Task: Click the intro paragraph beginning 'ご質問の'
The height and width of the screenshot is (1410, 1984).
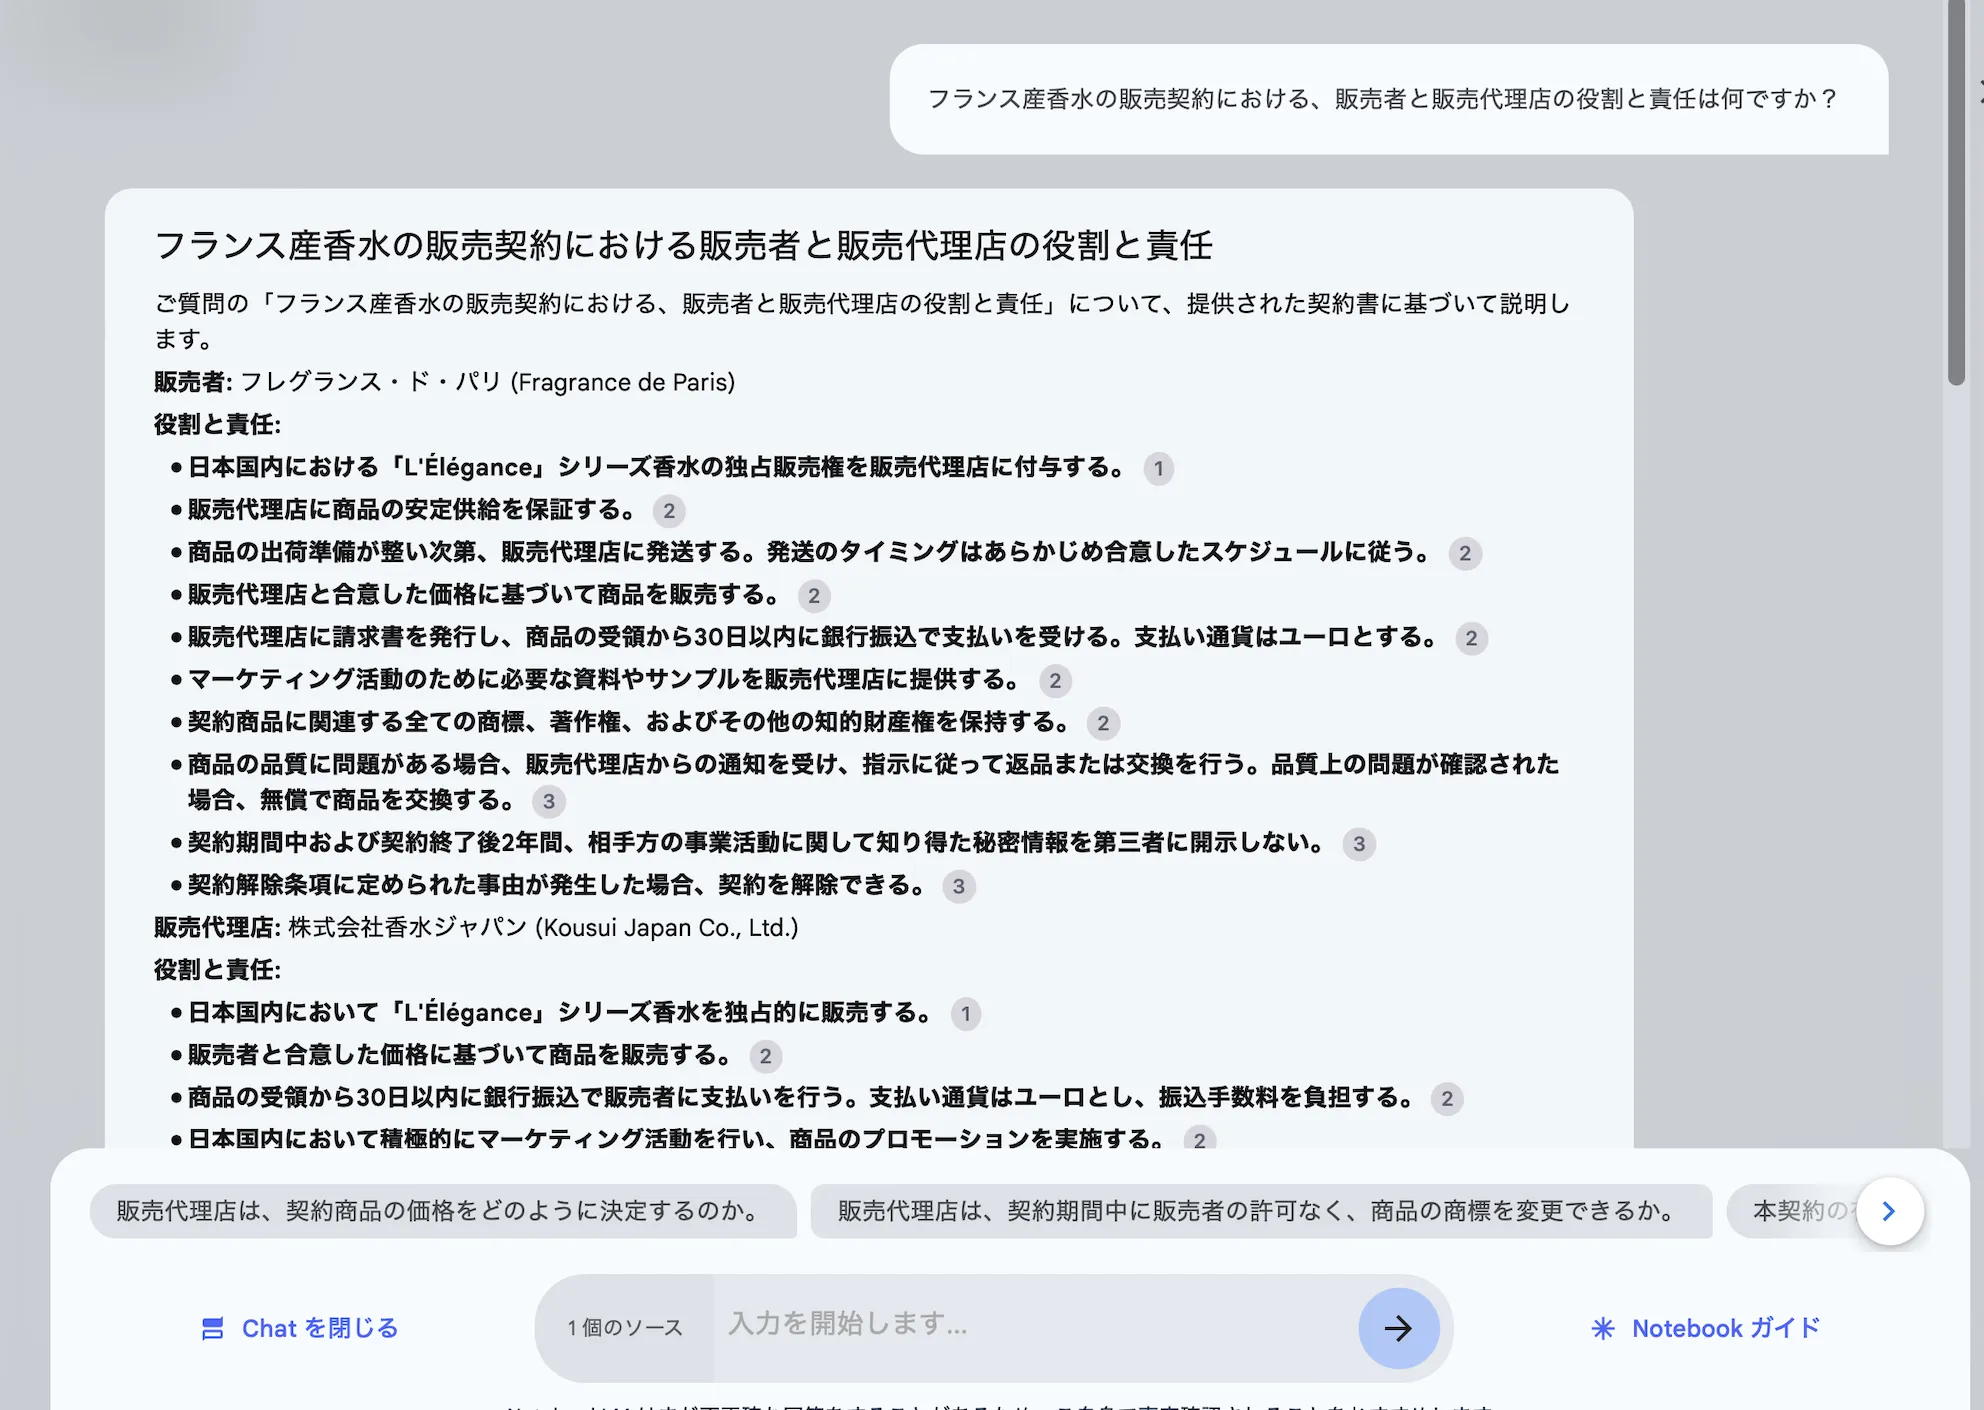Action: [862, 321]
